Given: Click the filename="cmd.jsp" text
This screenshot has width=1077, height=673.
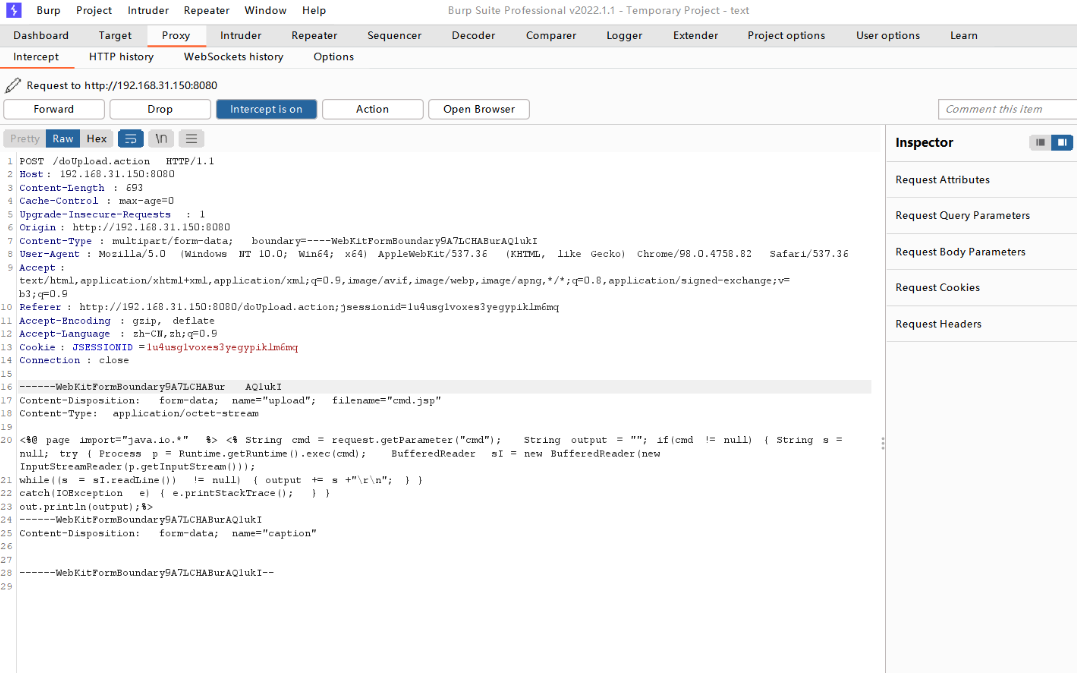Looking at the screenshot, I should (387, 401).
